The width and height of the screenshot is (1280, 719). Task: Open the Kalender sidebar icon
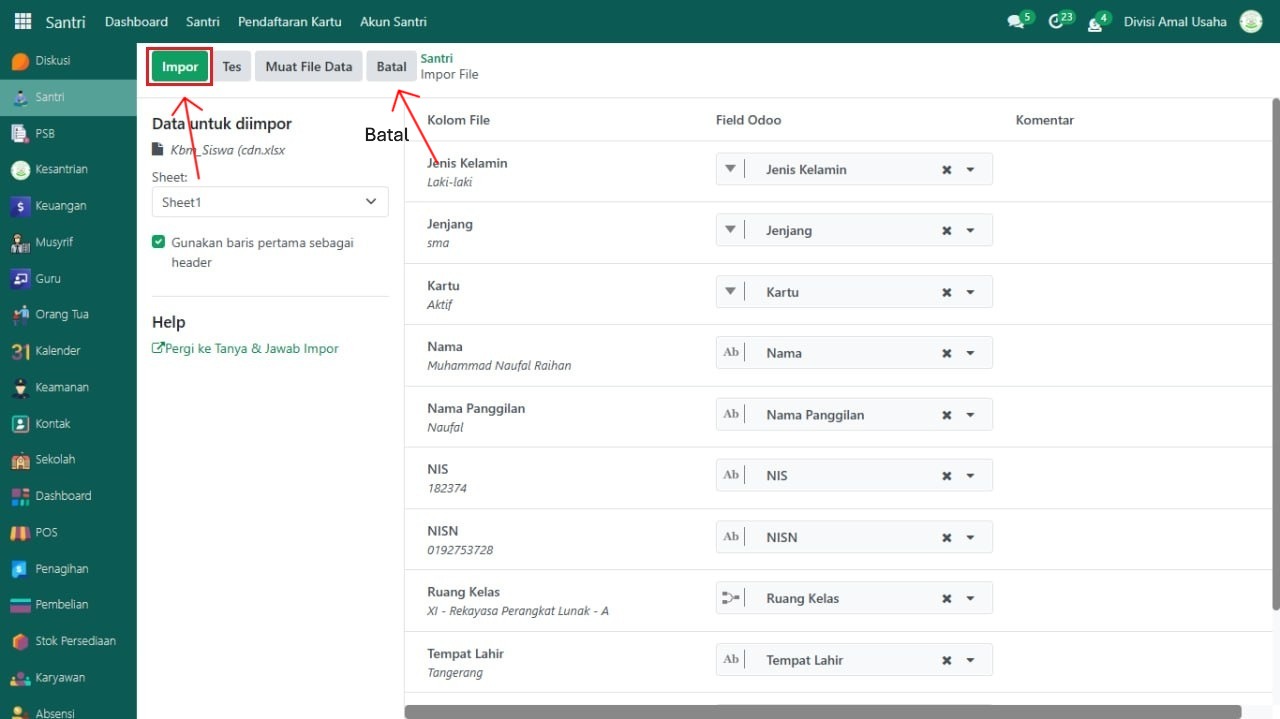click(x=20, y=351)
